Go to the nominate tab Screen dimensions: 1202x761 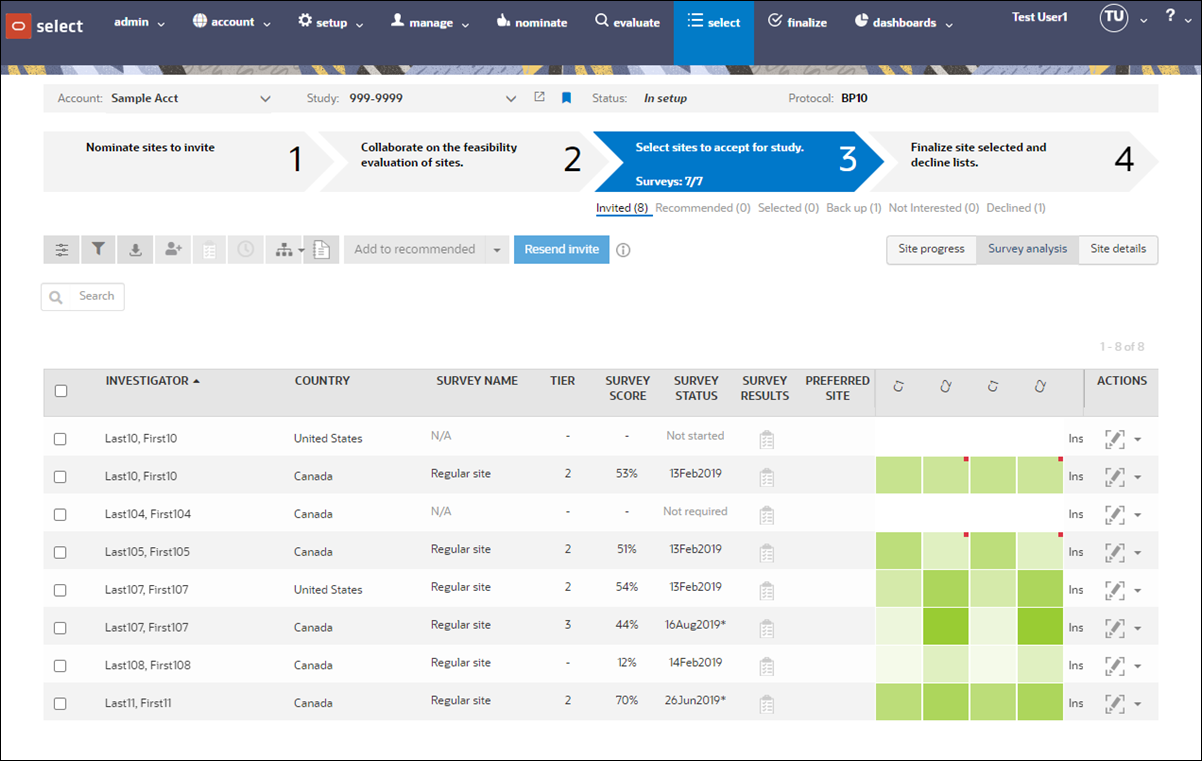pos(532,22)
